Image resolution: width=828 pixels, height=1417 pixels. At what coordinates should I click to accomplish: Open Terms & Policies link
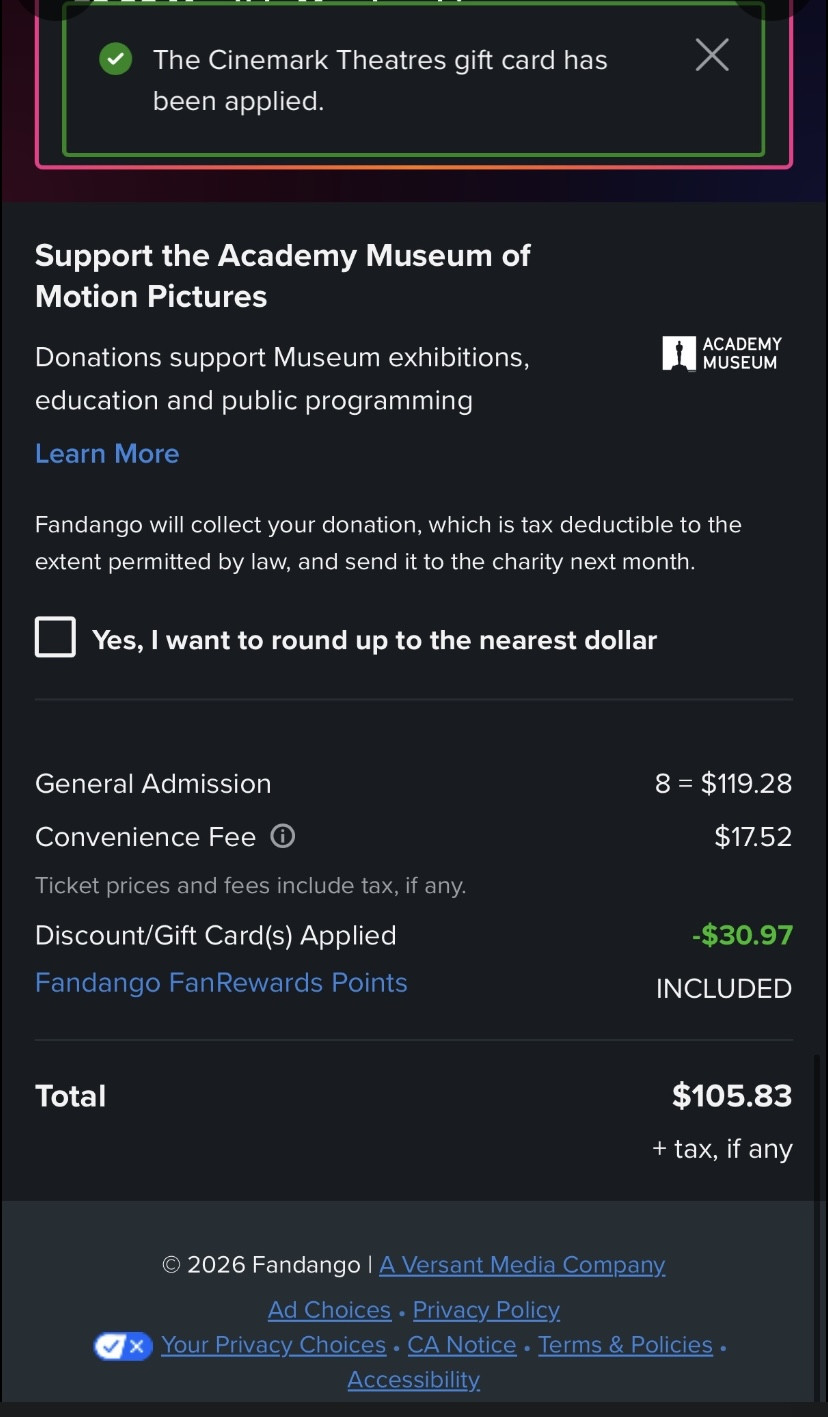click(x=625, y=1344)
